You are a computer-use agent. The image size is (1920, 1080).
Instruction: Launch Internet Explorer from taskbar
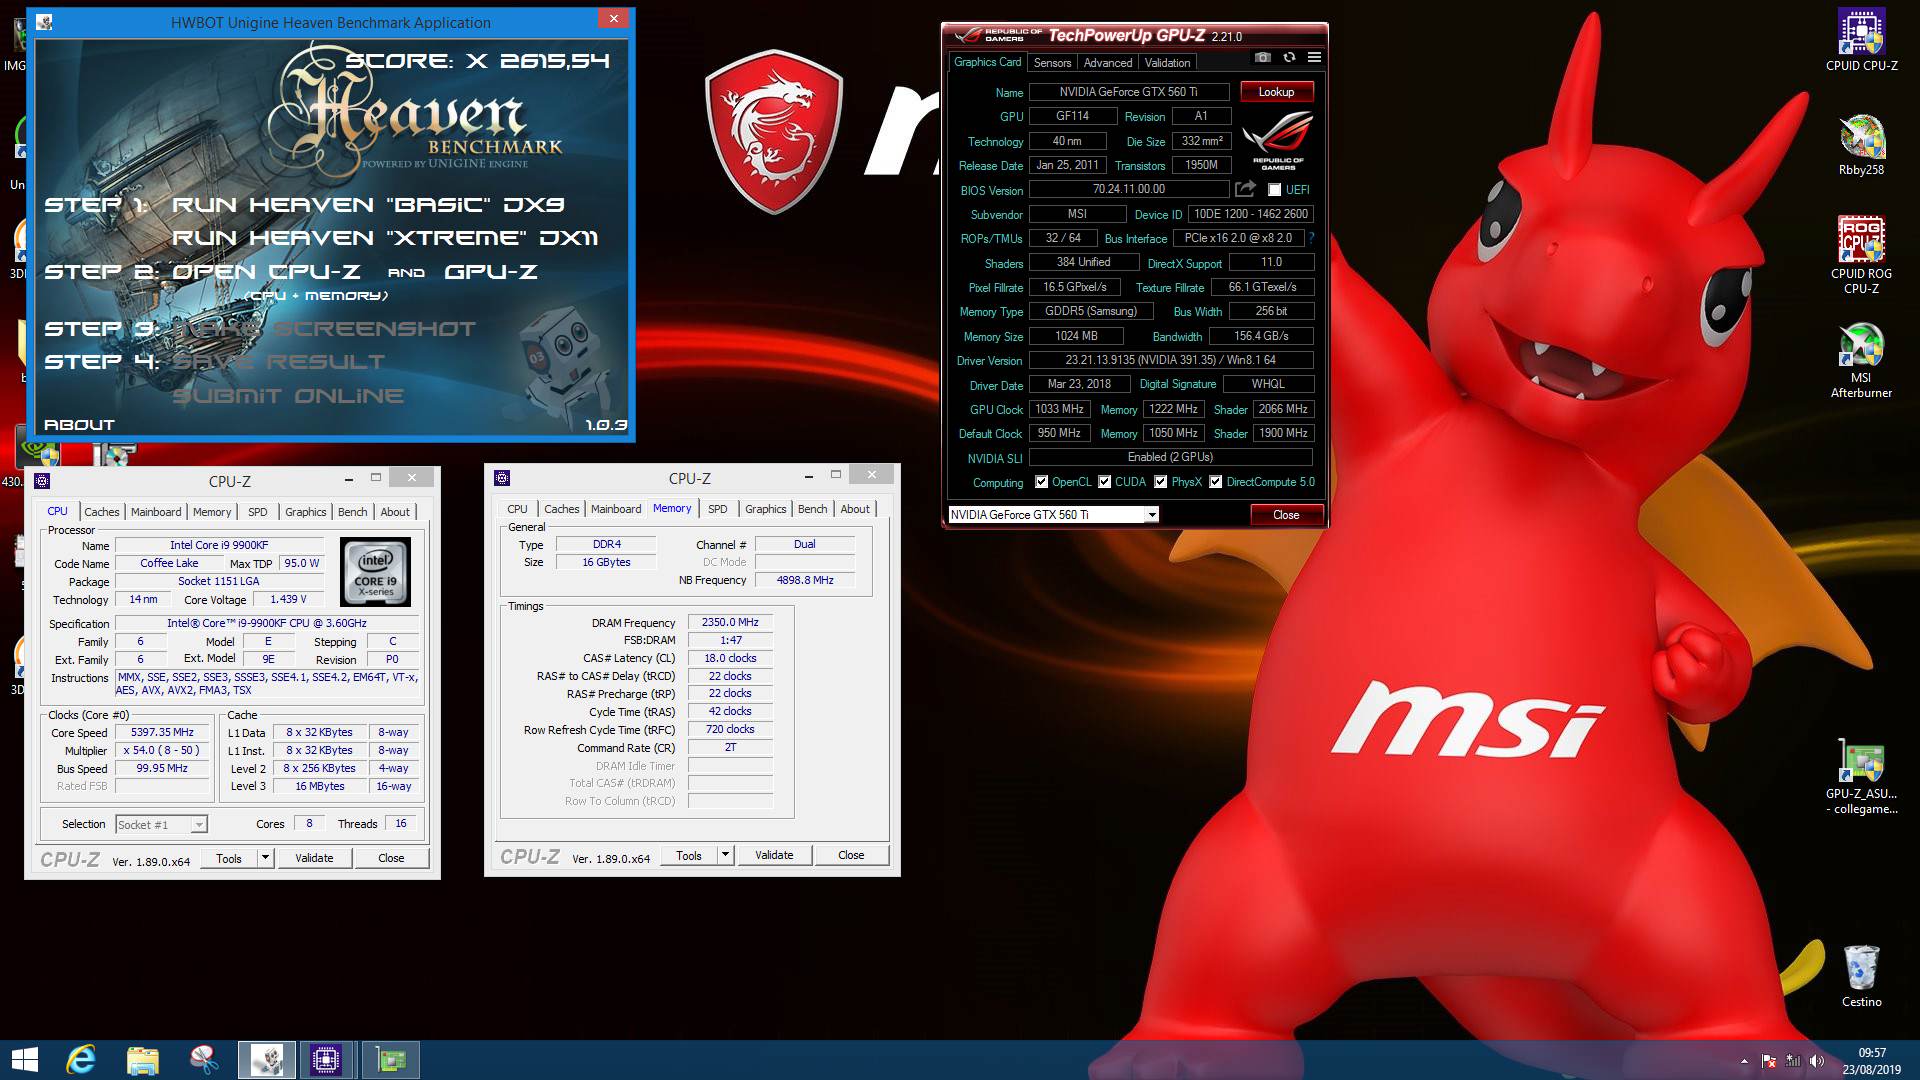[x=80, y=1060]
